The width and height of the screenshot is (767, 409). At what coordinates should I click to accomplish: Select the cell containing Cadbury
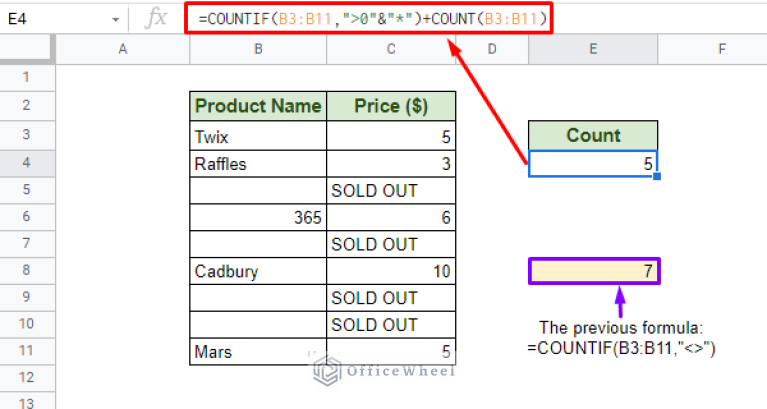pos(258,271)
